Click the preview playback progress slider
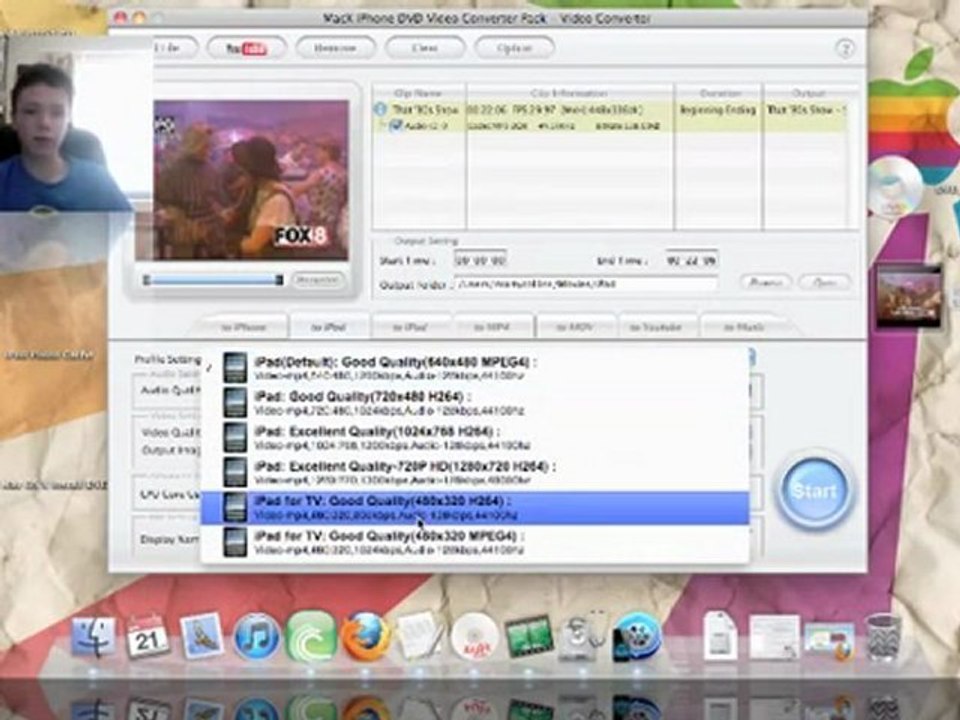 [213, 280]
